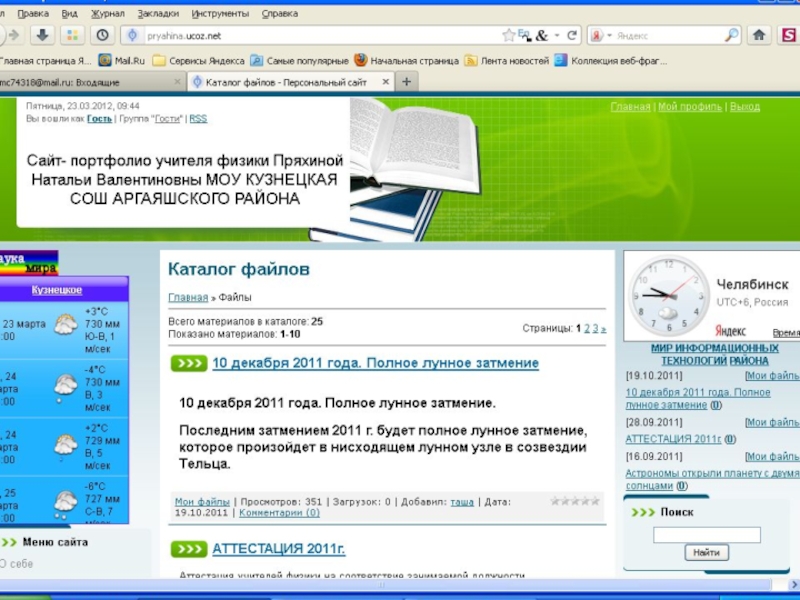Click the Наука мира rainbow banner
800x600 pixels.
[29, 263]
